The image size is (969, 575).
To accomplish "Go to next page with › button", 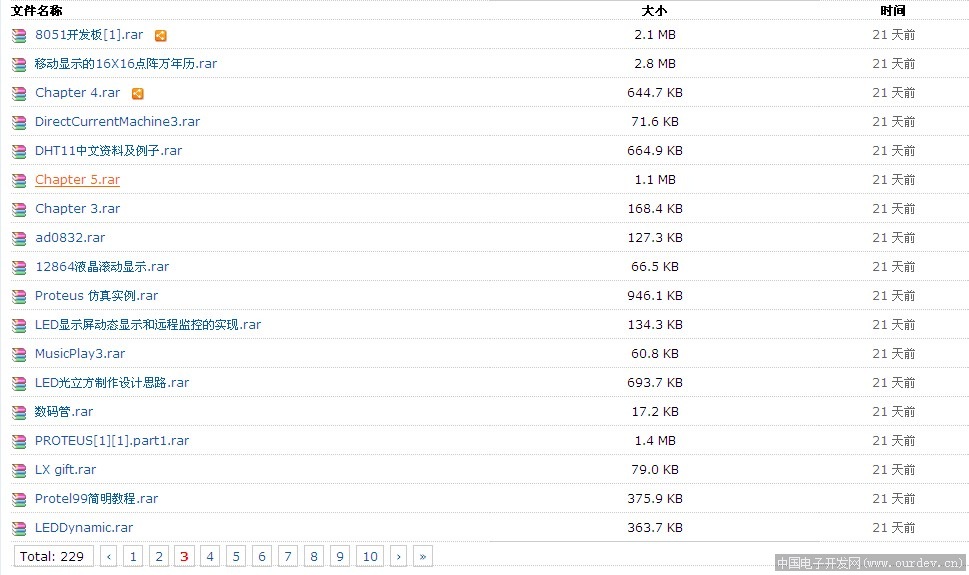I will [x=399, y=556].
